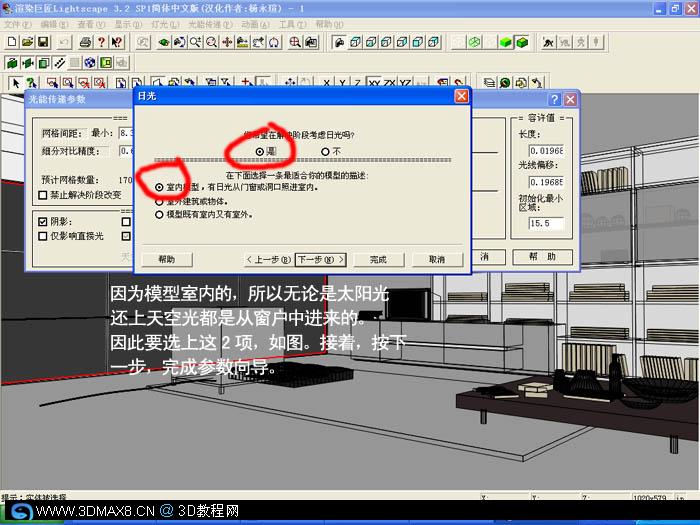700x525 pixels.
Task: Open the 灯光(L) menu
Action: [x=165, y=25]
